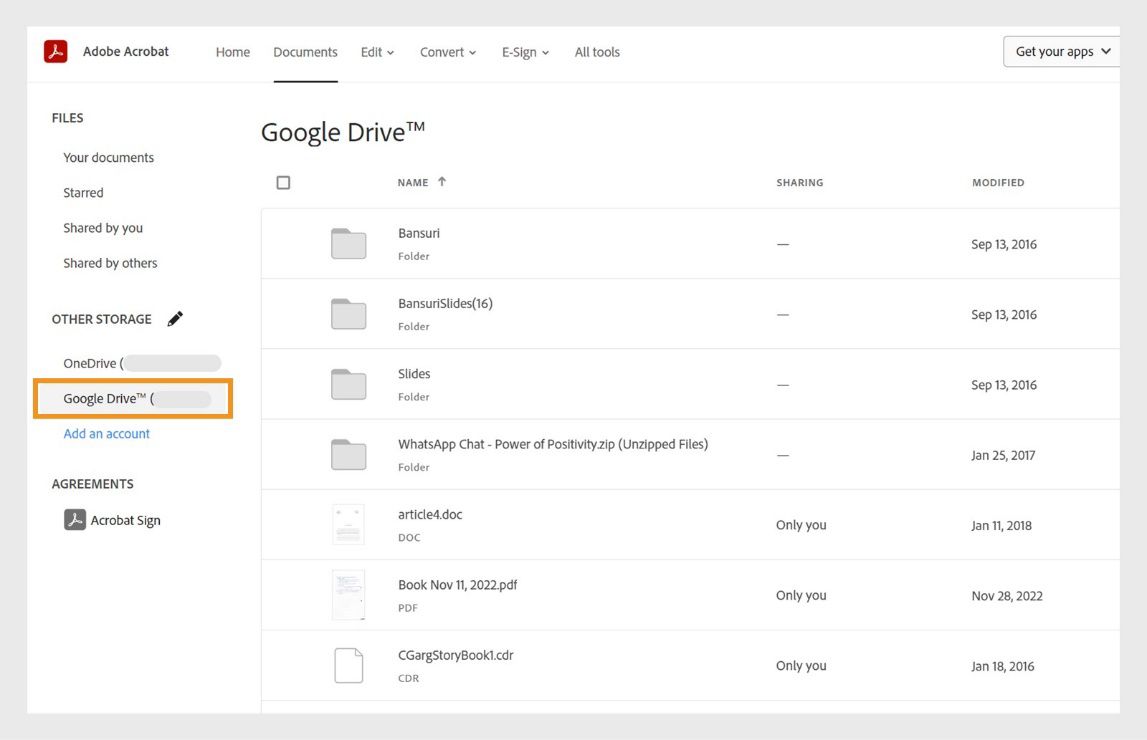Expand the E-Sign dropdown menu
The image size is (1147, 740).
pyautogui.click(x=525, y=51)
